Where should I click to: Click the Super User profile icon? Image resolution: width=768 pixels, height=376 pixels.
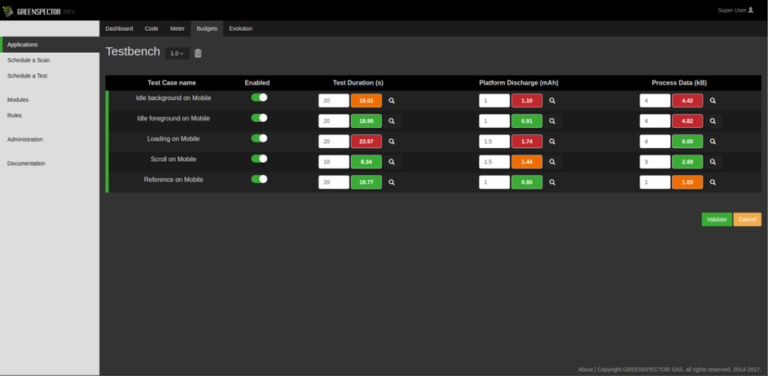click(x=750, y=10)
